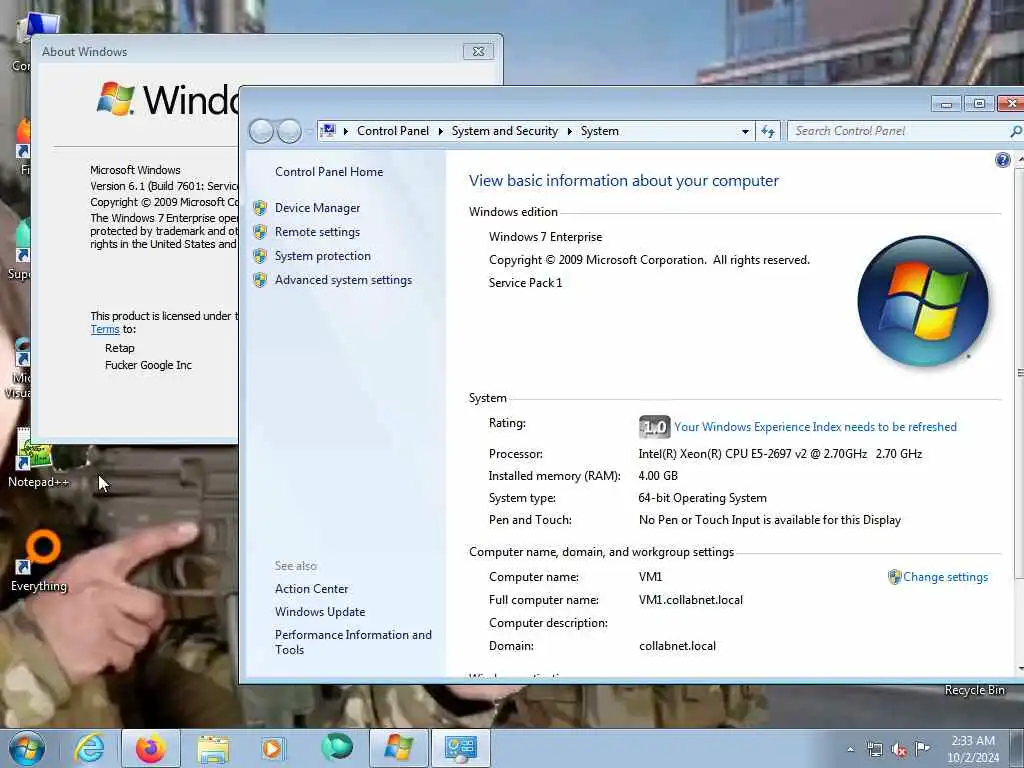Click the VM1.collabnet.local full computer name
The height and width of the screenshot is (768, 1024).
point(690,600)
